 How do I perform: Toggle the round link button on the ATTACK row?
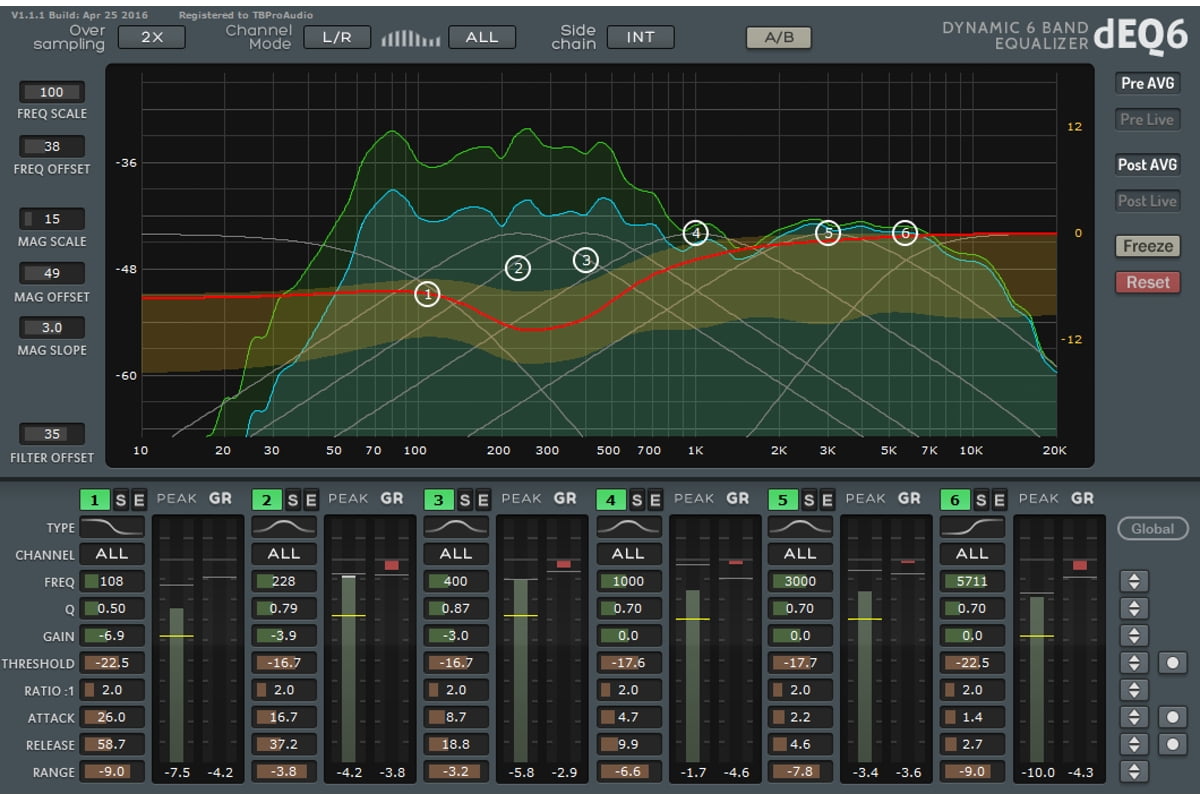1172,717
